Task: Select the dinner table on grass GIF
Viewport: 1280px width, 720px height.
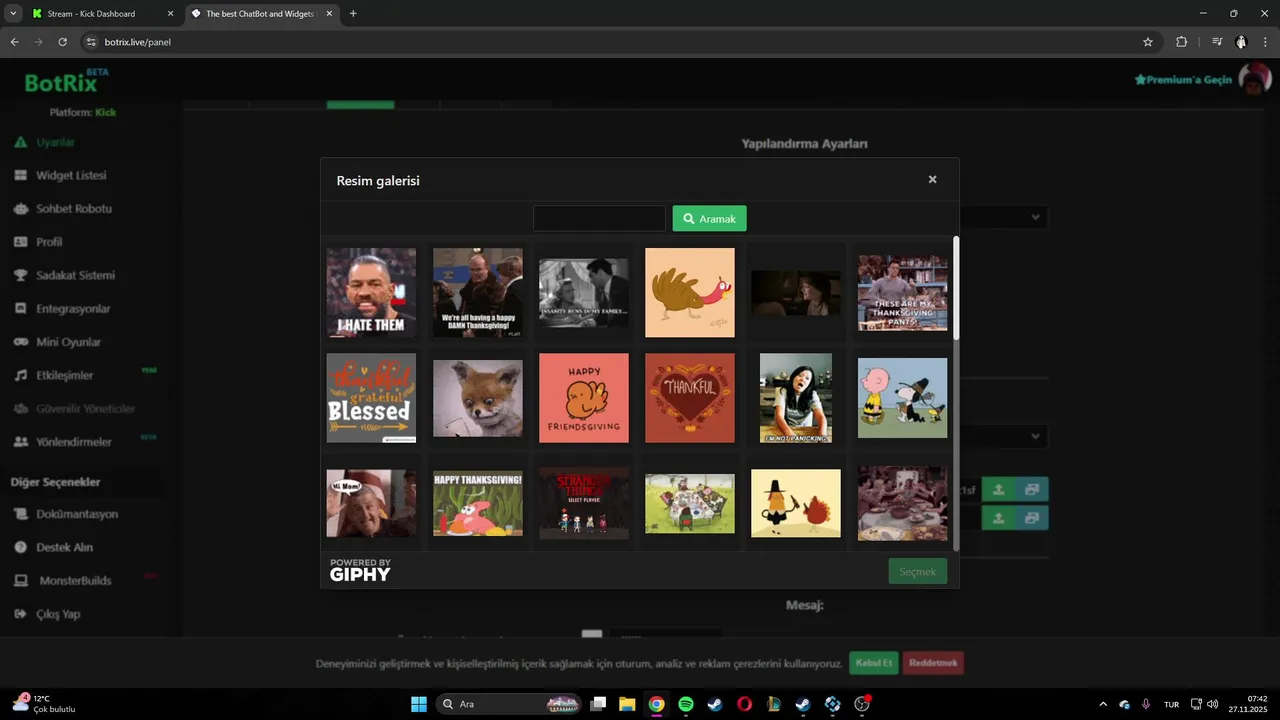Action: click(690, 504)
